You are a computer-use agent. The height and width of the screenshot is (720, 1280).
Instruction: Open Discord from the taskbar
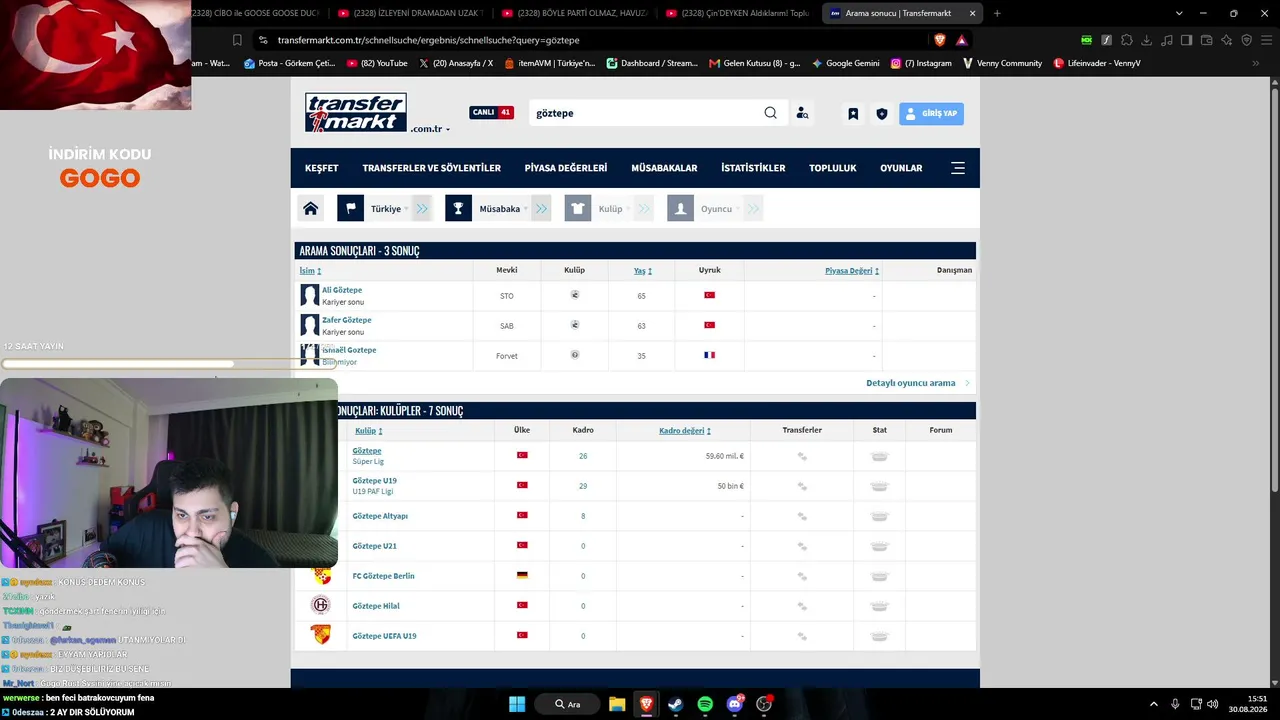click(735, 704)
